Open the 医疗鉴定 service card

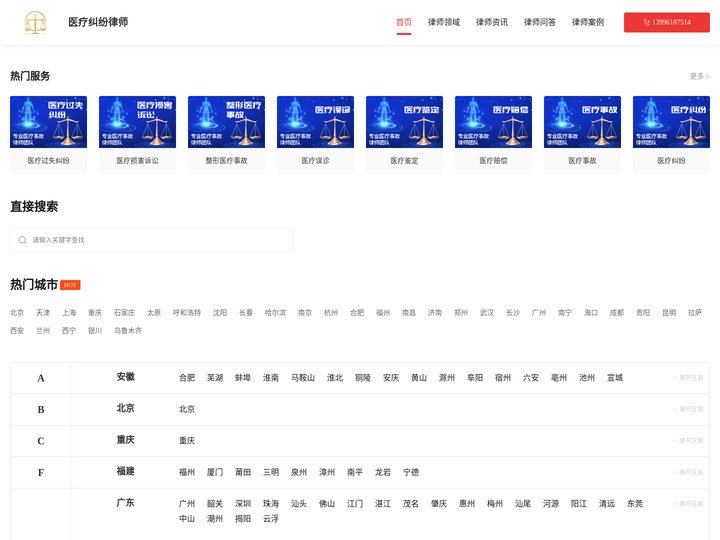pos(405,135)
